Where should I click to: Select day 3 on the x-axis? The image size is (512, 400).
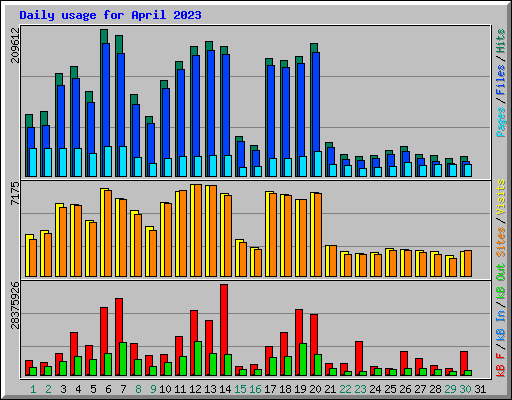coord(63,389)
